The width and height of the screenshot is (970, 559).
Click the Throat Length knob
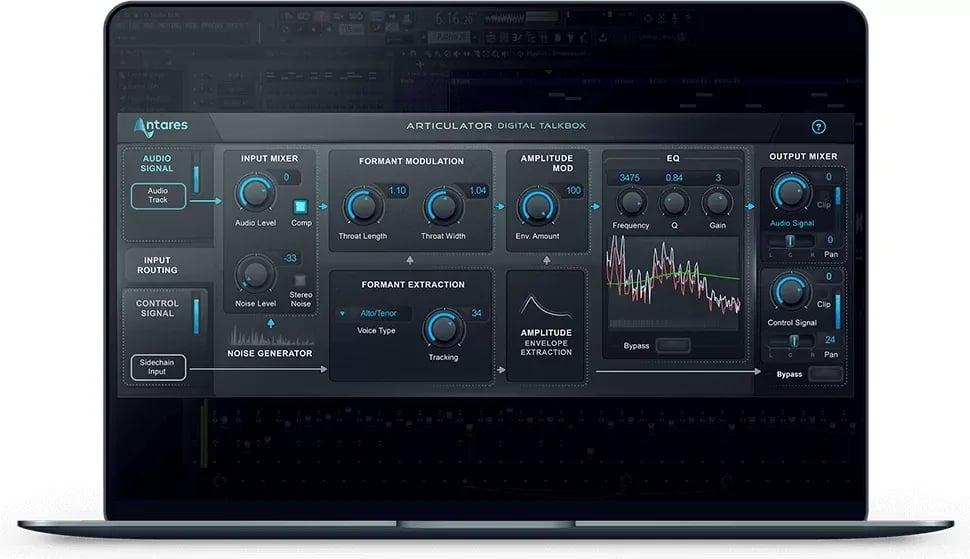pyautogui.click(x=363, y=207)
